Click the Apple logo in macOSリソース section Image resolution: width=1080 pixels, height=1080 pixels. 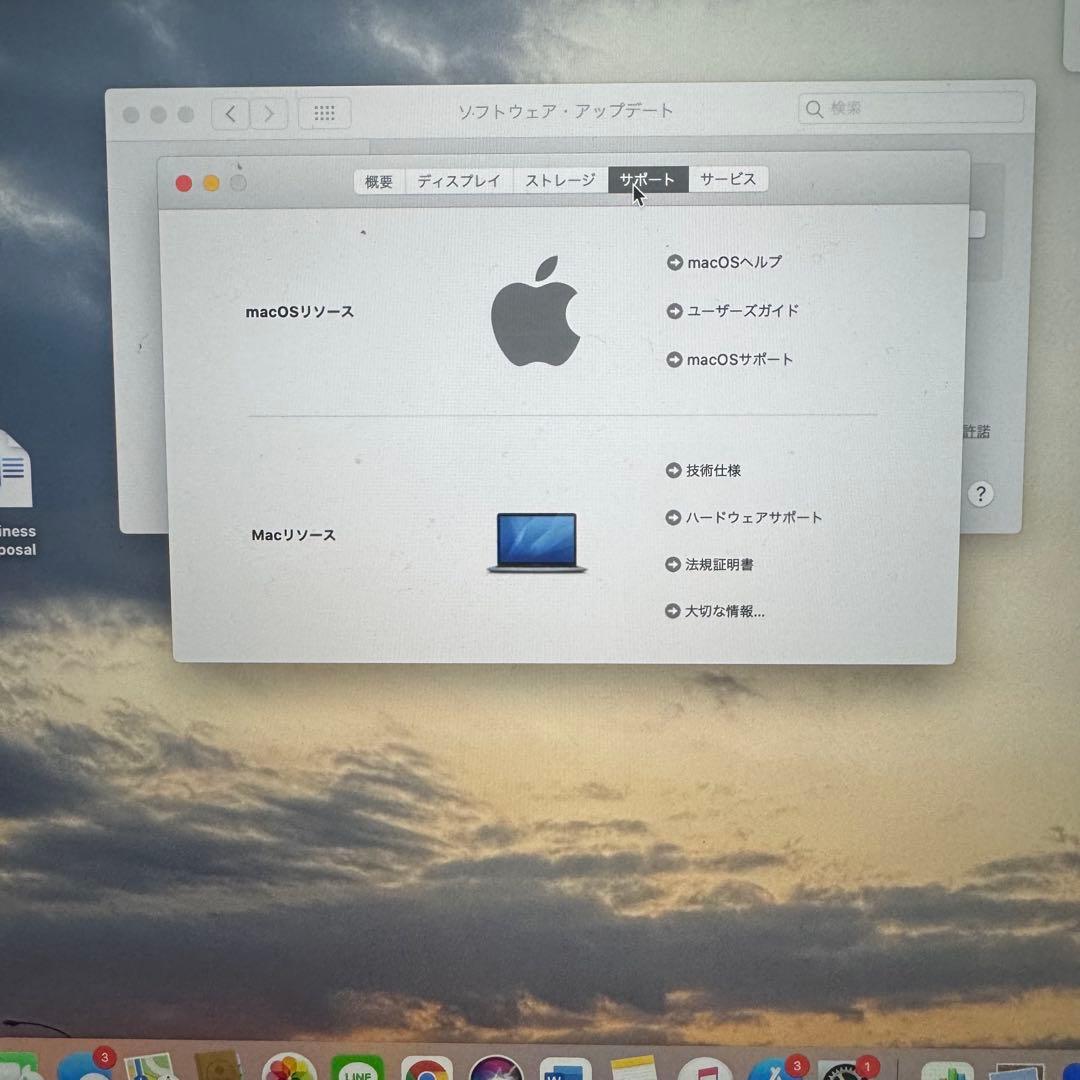[x=538, y=310]
